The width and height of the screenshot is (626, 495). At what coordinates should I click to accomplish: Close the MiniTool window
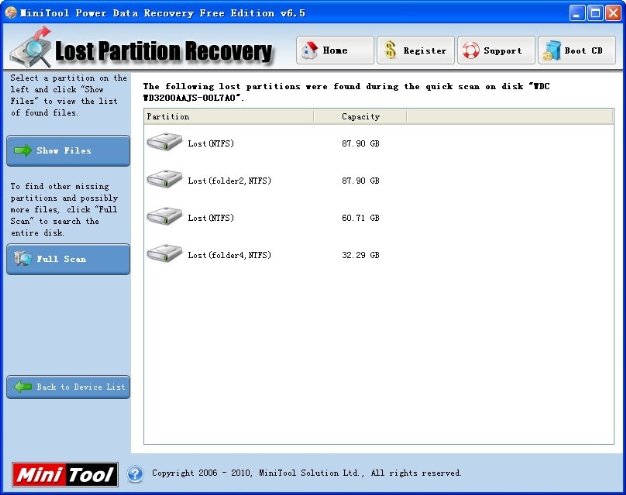click(613, 13)
